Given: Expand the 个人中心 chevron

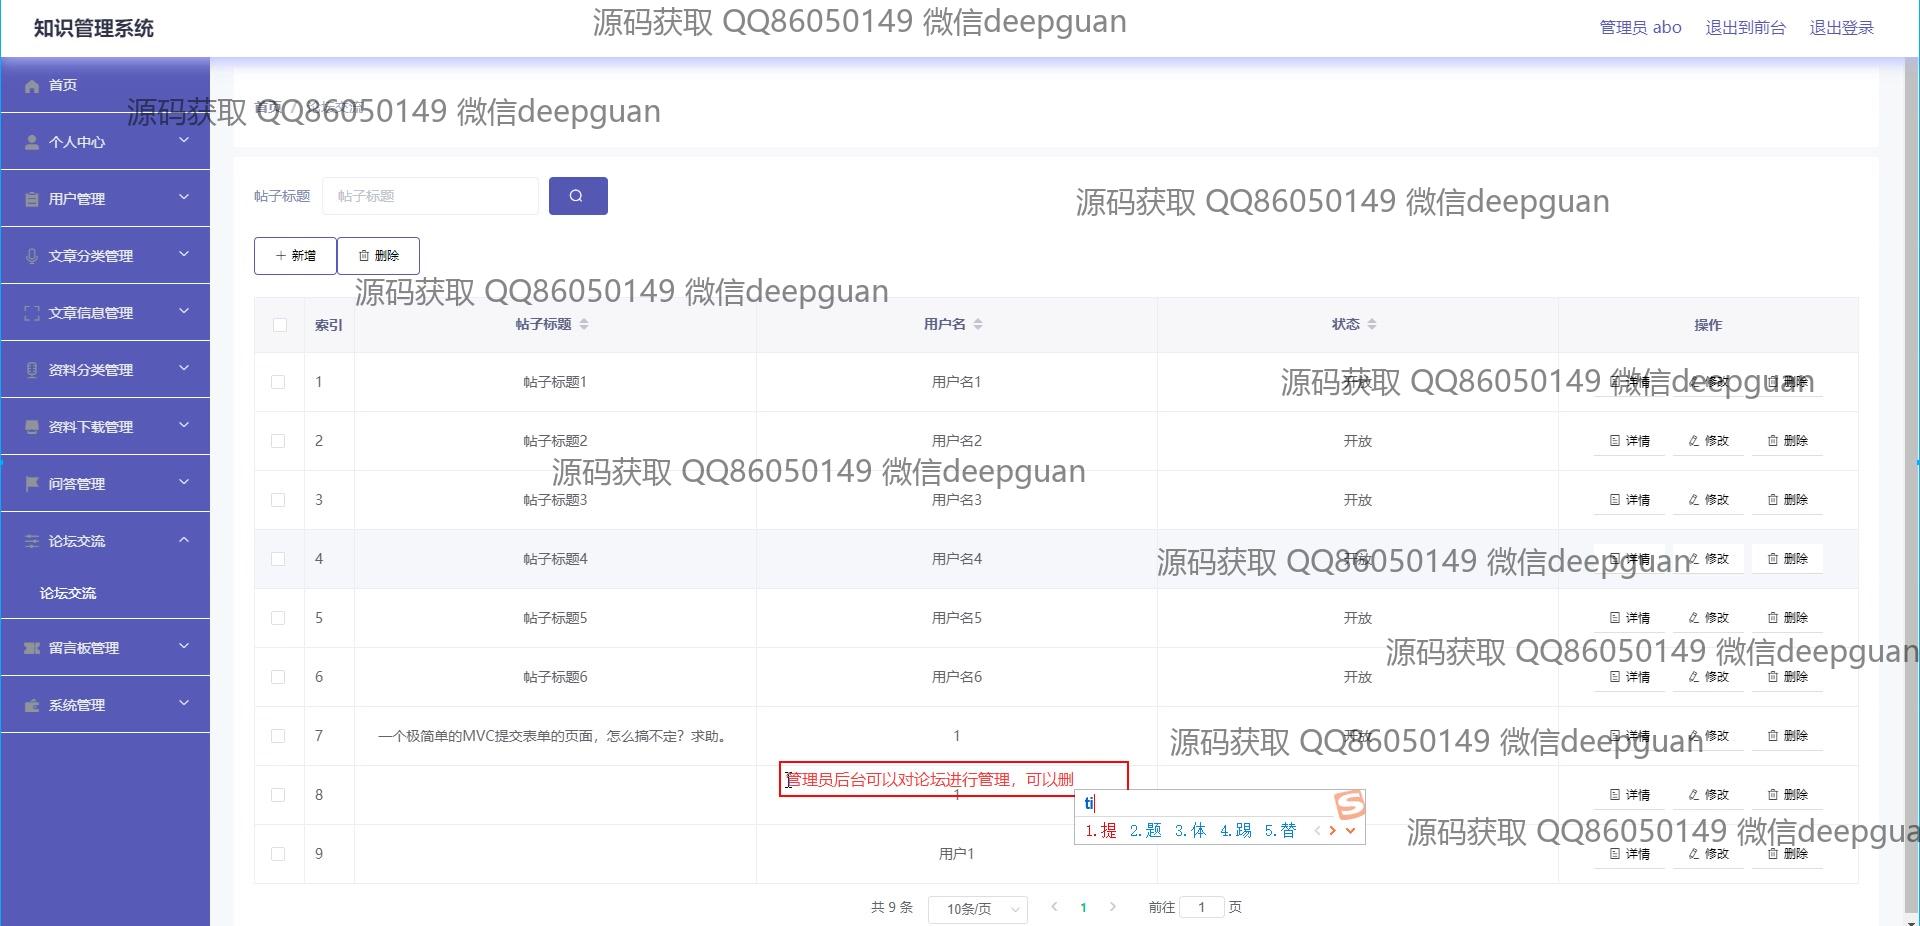Looking at the screenshot, I should (184, 141).
